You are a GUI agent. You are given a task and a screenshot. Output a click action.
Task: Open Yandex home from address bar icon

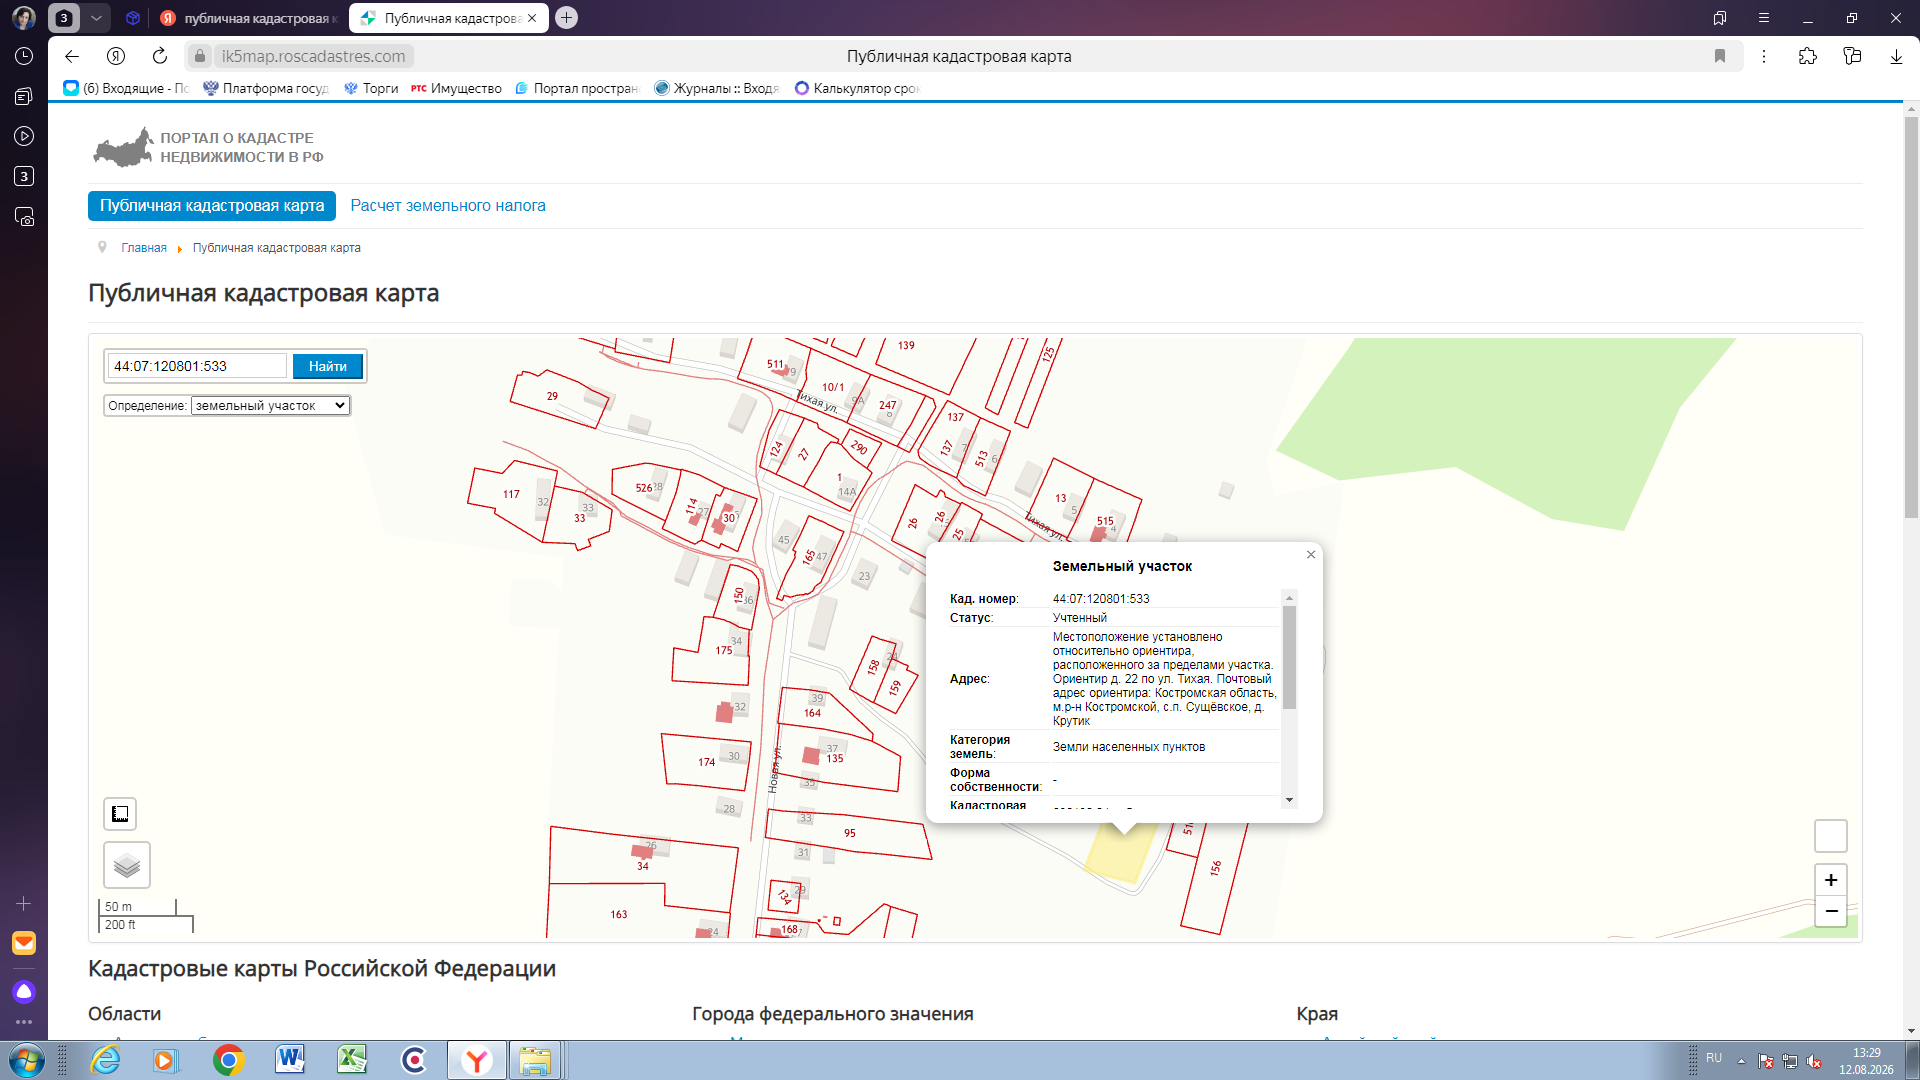(x=116, y=57)
